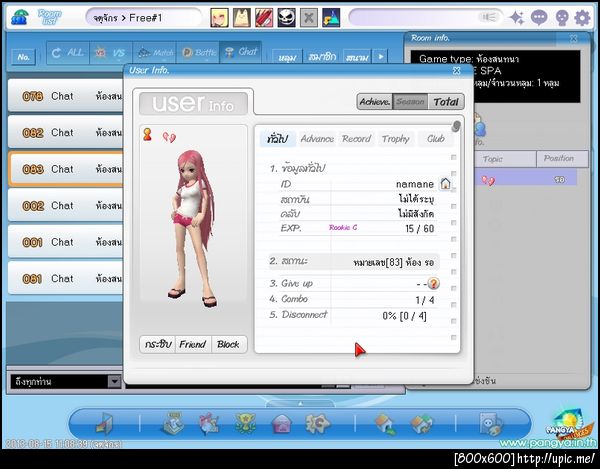600x469 pixels.
Task: Click the locker safe icon in bottom bar
Action: [491, 424]
